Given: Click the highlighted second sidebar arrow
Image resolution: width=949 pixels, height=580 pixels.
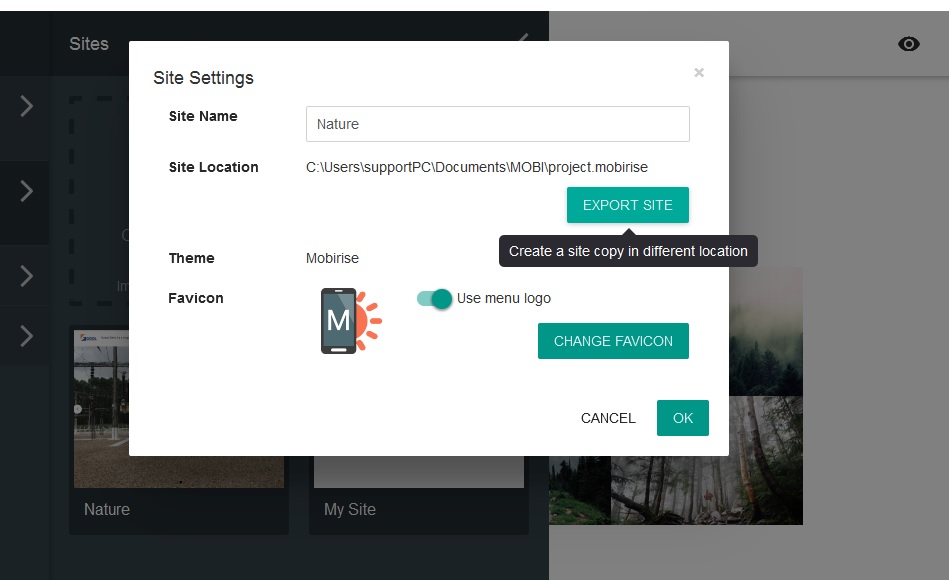Looking at the screenshot, I should 25,190.
